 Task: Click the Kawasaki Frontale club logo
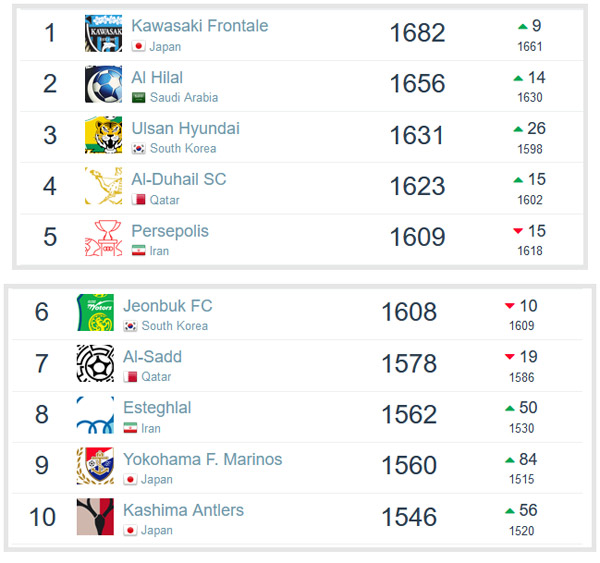tap(103, 33)
